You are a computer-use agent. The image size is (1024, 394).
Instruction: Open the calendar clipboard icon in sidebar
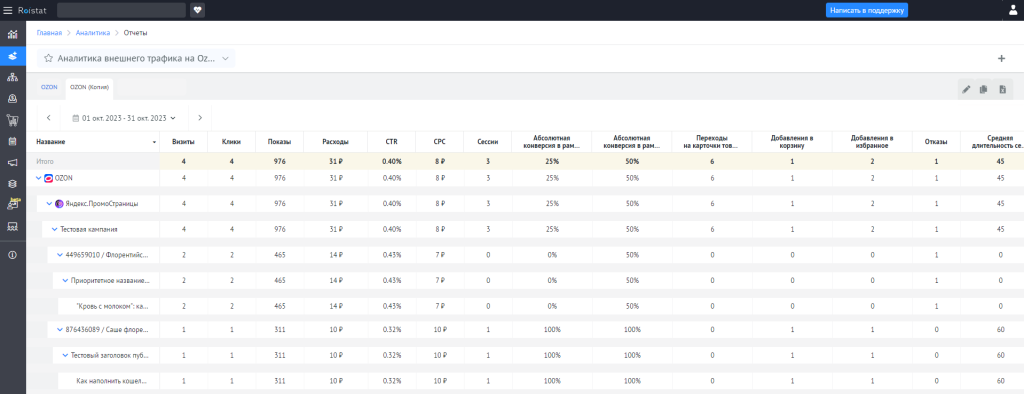pos(12,141)
